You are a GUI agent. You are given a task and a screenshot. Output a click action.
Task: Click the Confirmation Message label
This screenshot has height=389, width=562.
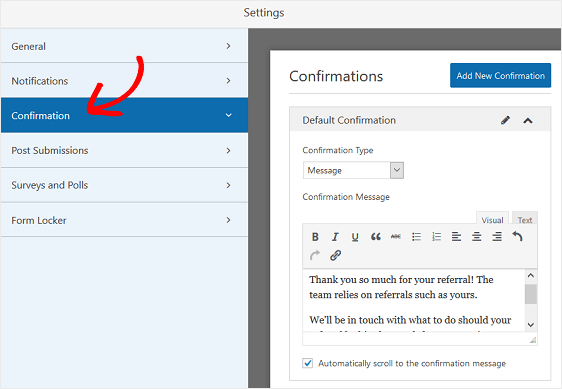coord(346,197)
